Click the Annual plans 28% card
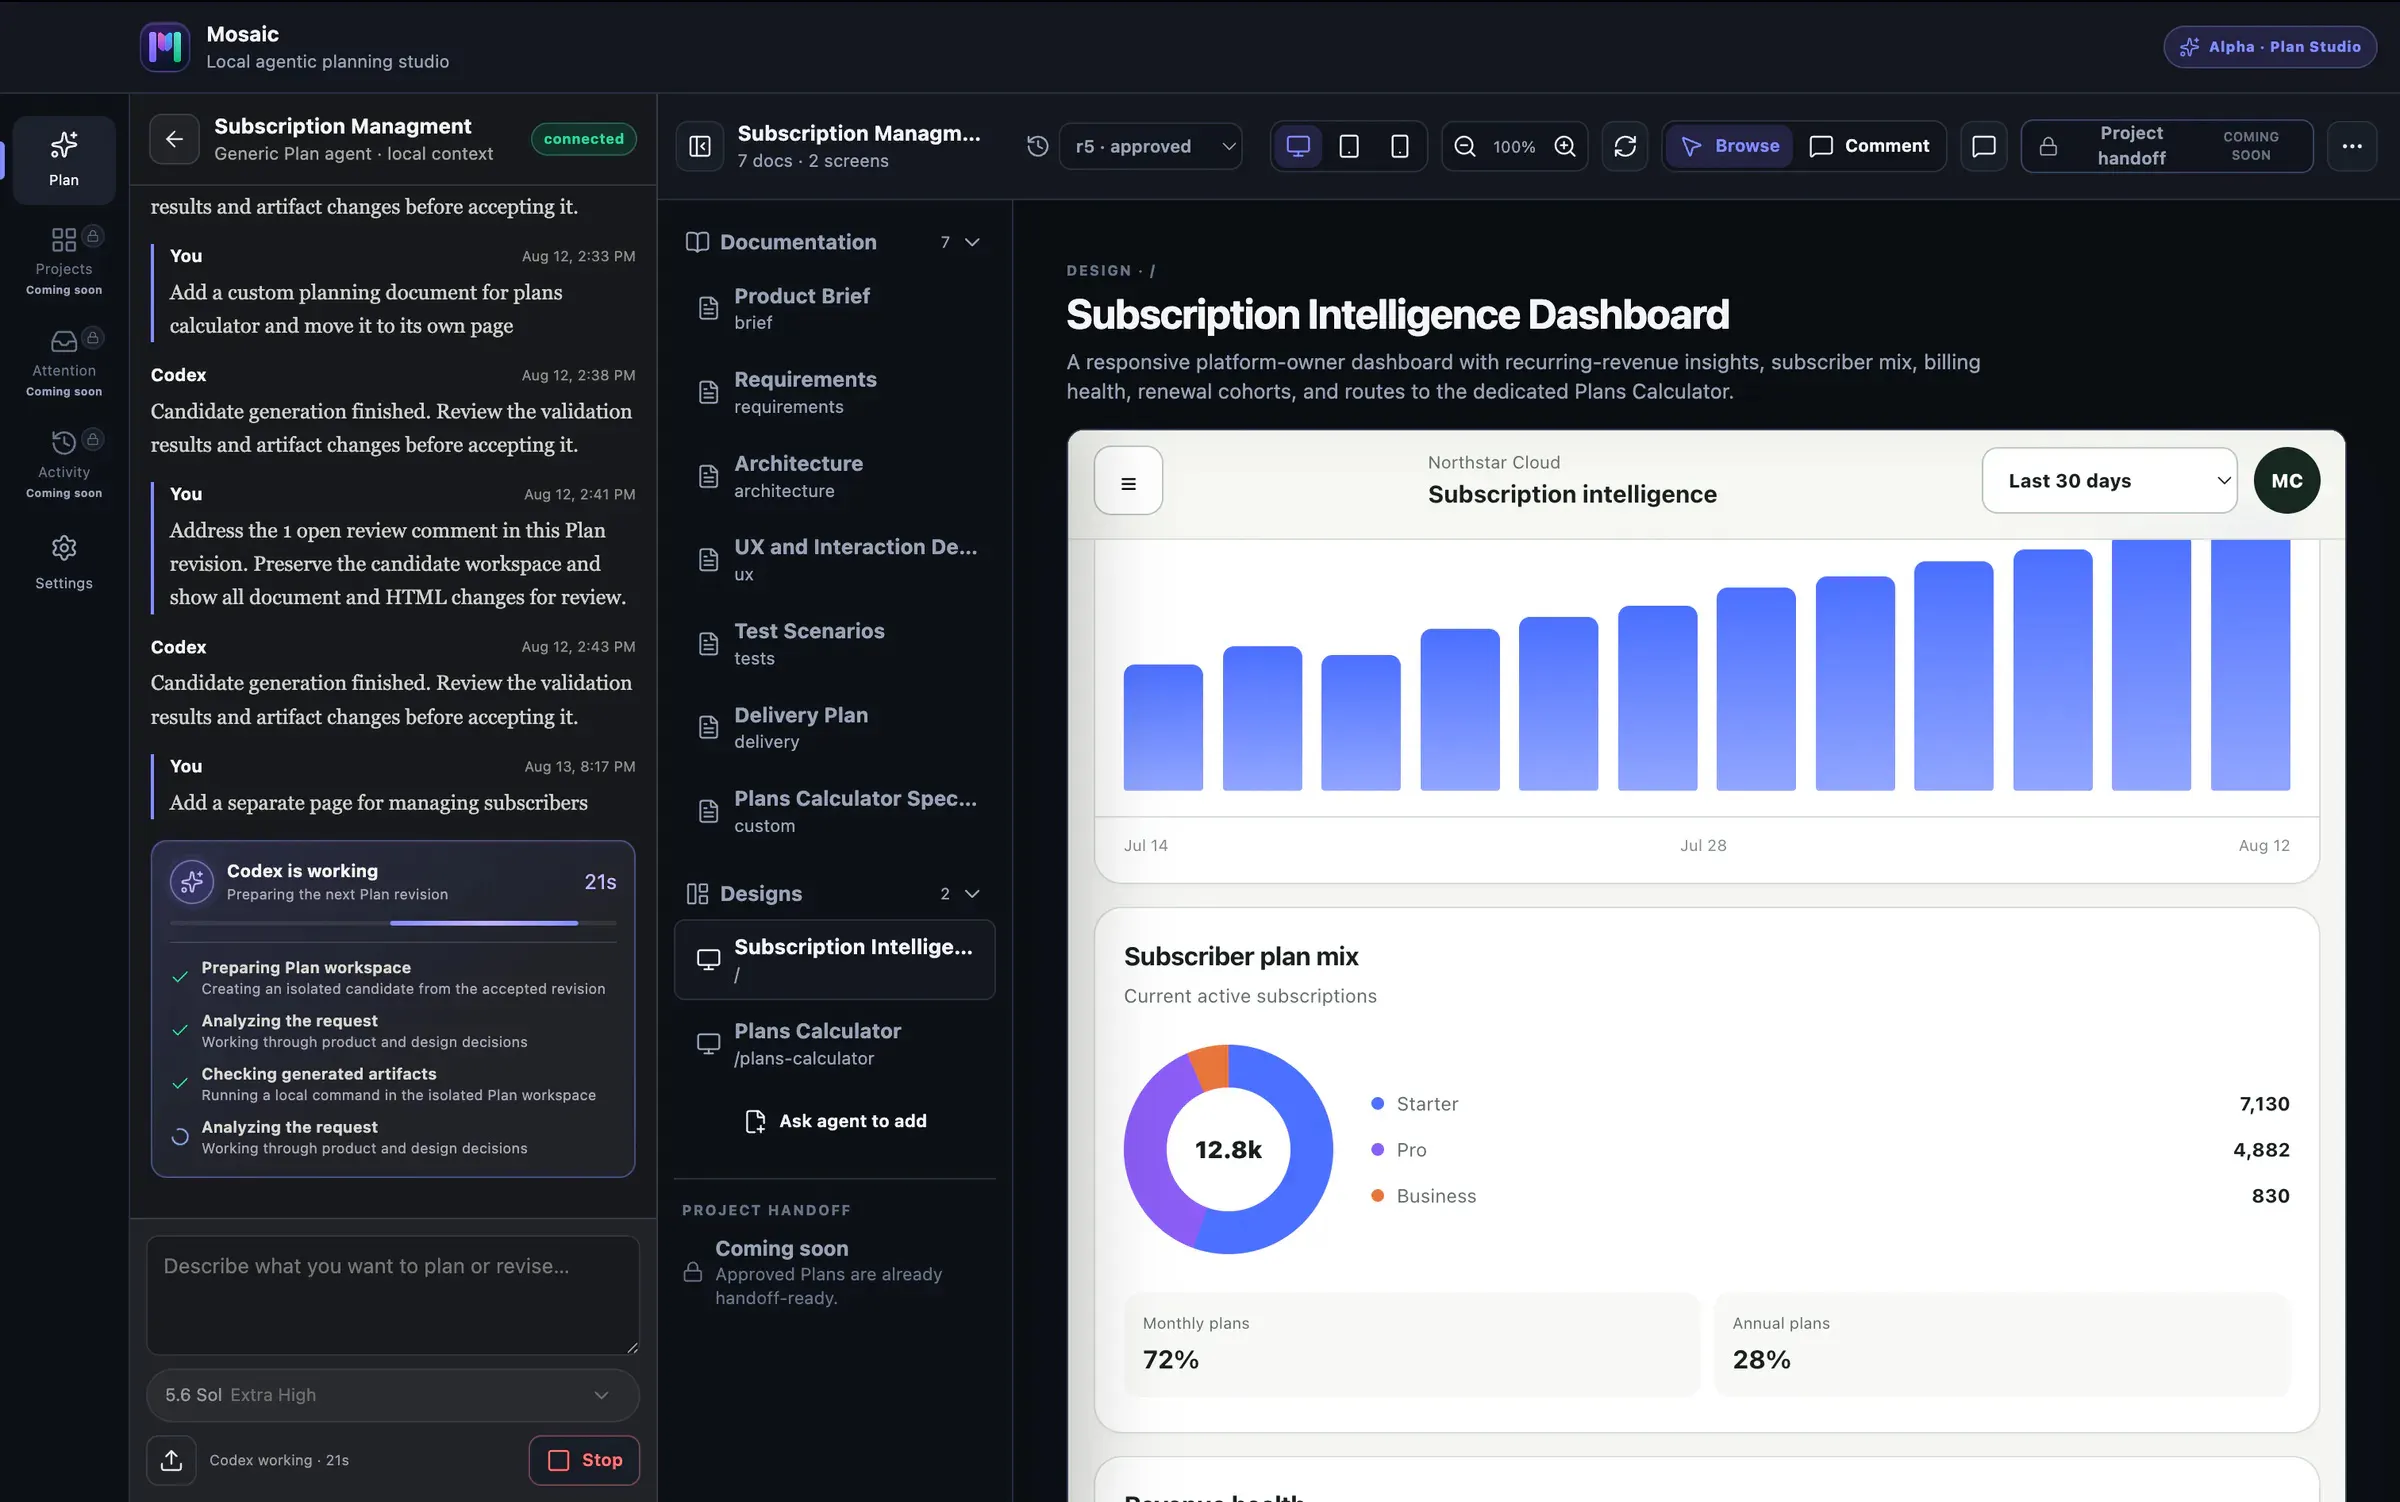Viewport: 2400px width, 1502px height. [2001, 1344]
